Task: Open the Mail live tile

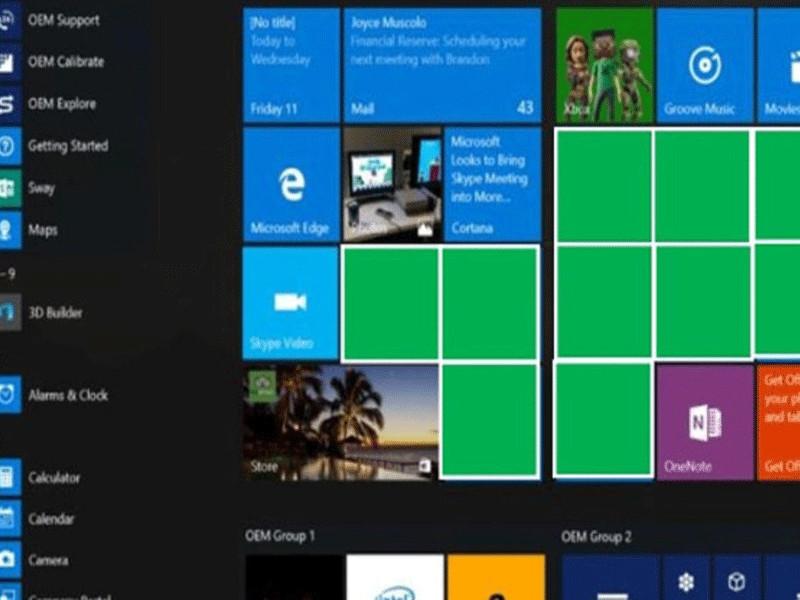Action: point(442,65)
